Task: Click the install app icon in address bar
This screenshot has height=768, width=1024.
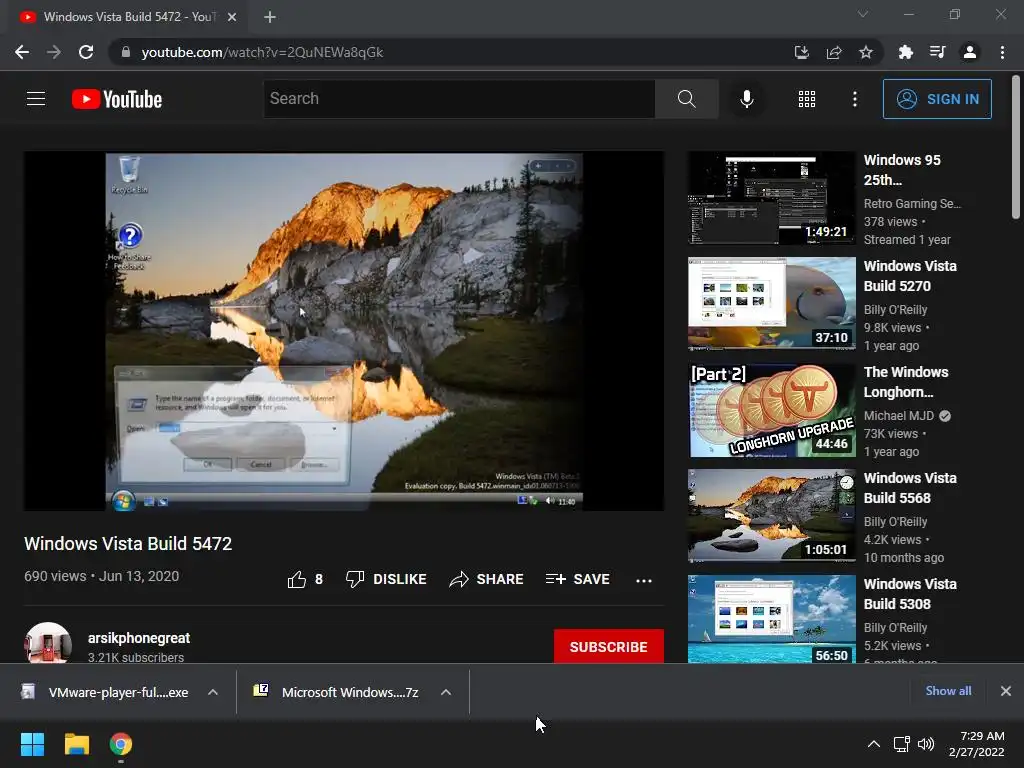Action: pyautogui.click(x=801, y=52)
